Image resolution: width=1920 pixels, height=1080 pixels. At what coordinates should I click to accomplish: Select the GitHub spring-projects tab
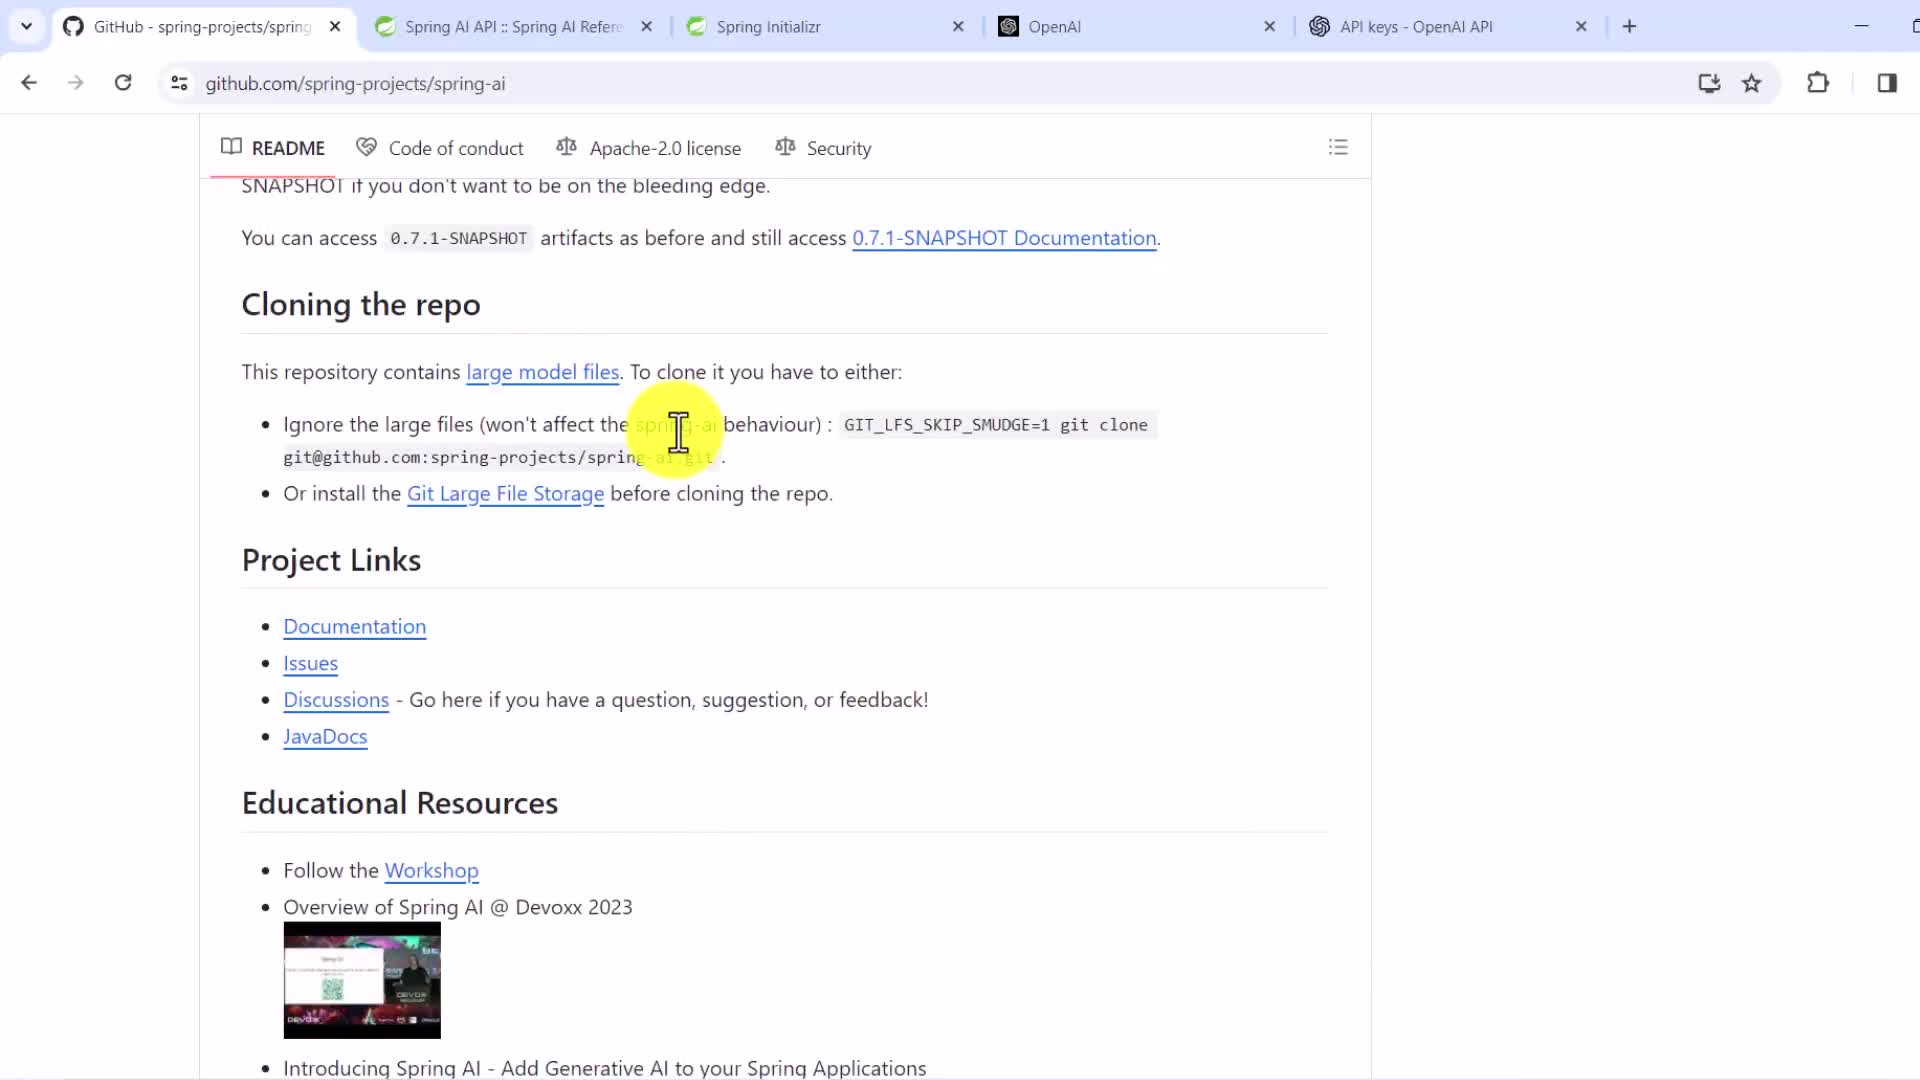203,27
